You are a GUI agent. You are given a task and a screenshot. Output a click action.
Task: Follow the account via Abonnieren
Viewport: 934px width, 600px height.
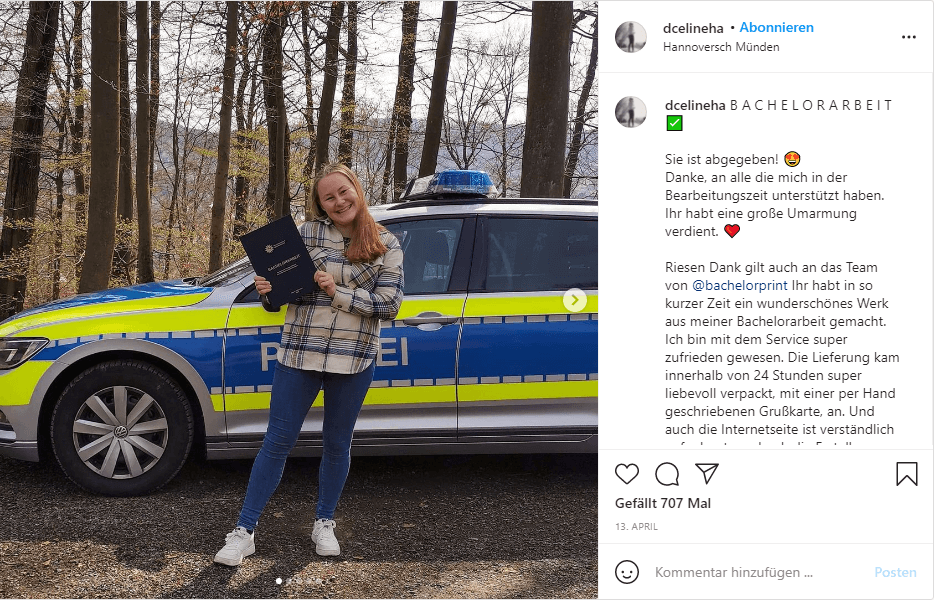(776, 27)
